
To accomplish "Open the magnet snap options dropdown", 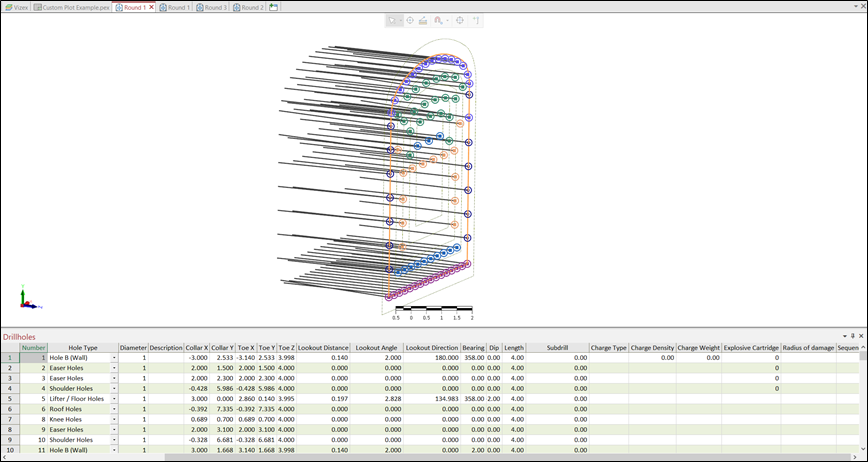I will pyautogui.click(x=447, y=20).
